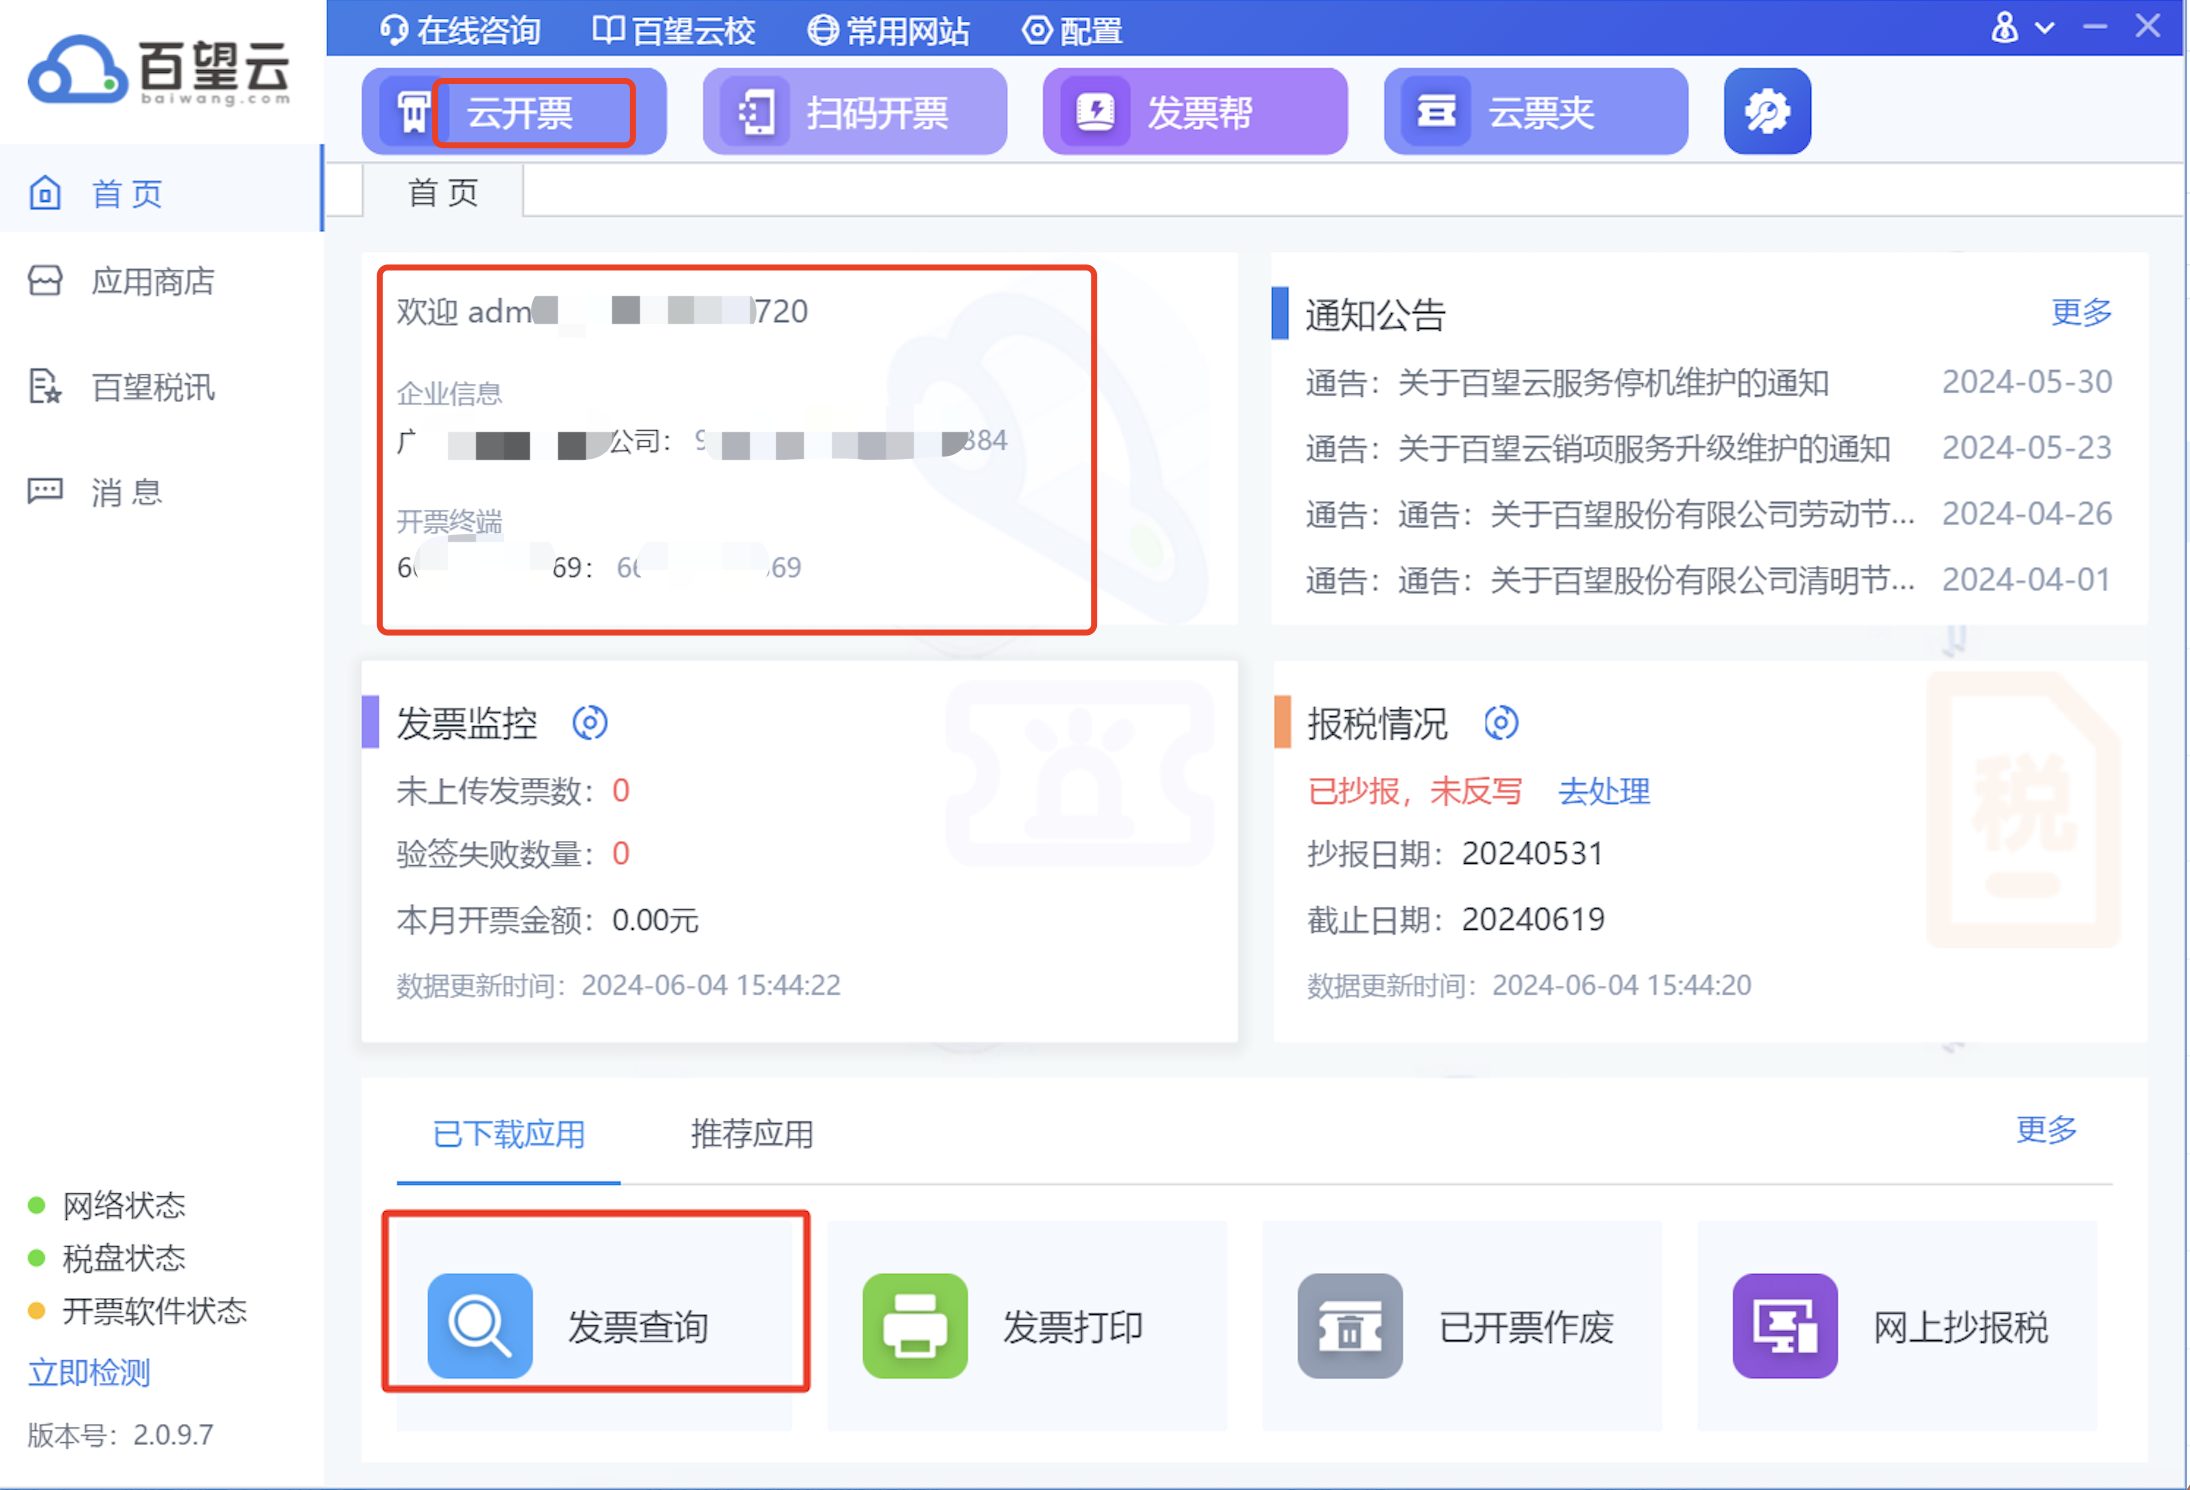The width and height of the screenshot is (2190, 1490).
Task: Click 更多 beside the application tabs
Action: pos(2045,1130)
